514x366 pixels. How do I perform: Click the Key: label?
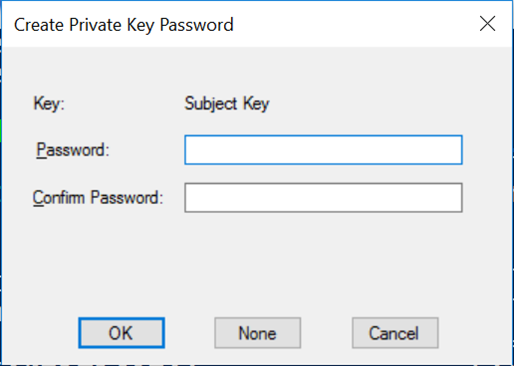[49, 103]
